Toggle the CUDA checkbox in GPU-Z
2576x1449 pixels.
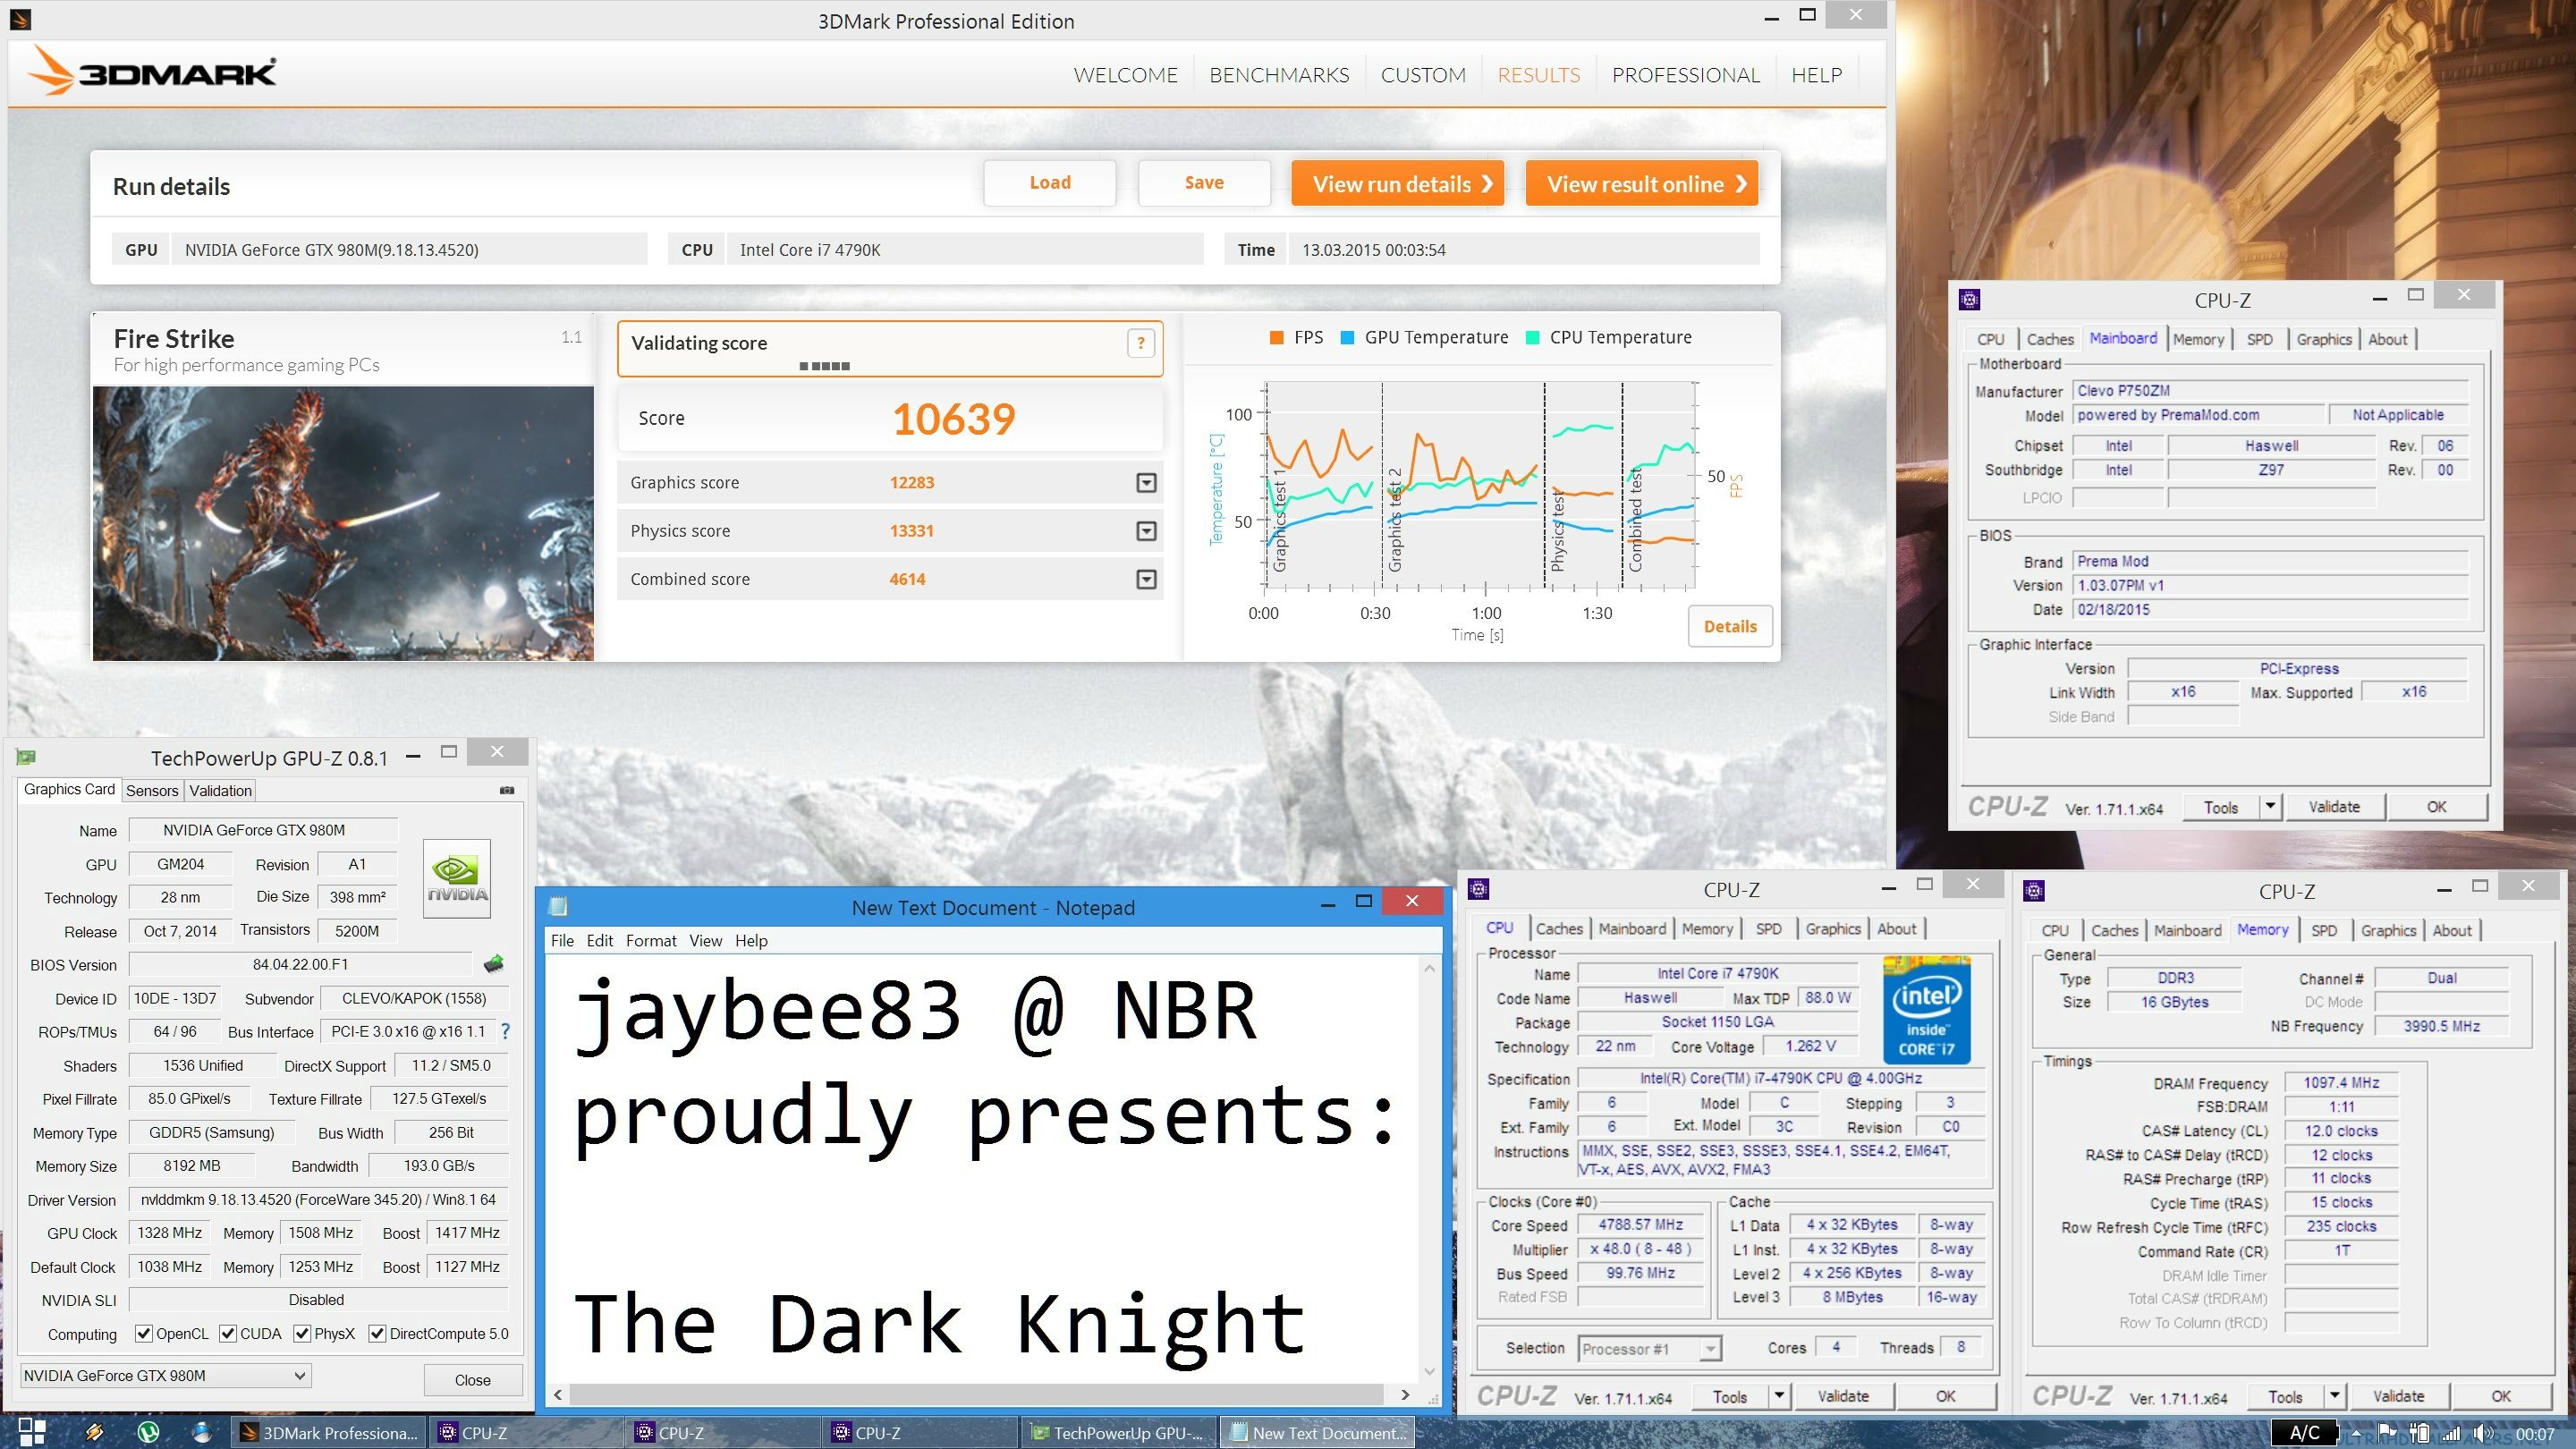[x=228, y=1333]
